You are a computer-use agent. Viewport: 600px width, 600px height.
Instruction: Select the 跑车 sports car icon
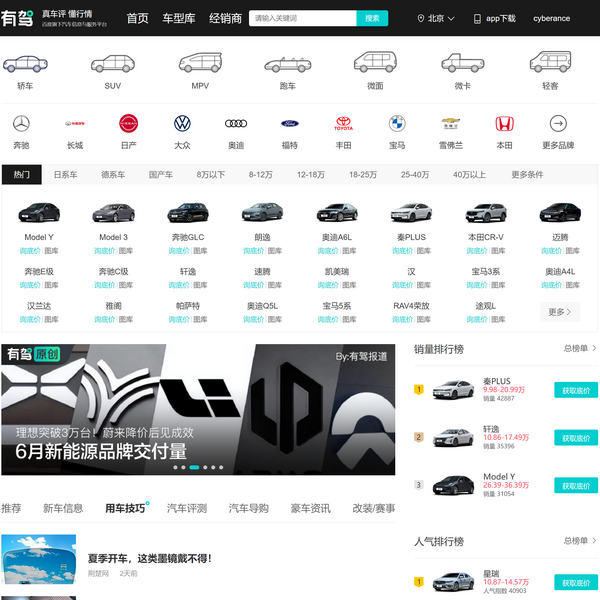tap(287, 65)
